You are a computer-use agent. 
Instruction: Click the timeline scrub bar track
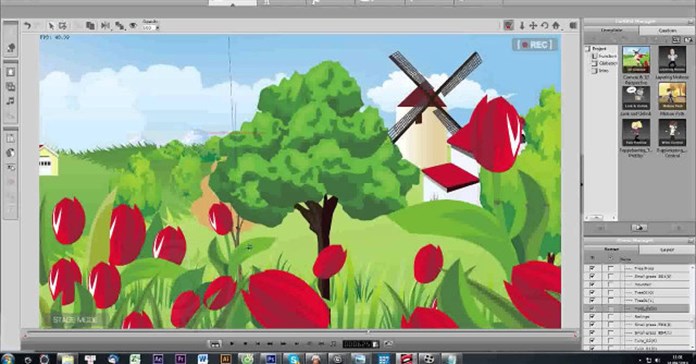click(301, 333)
